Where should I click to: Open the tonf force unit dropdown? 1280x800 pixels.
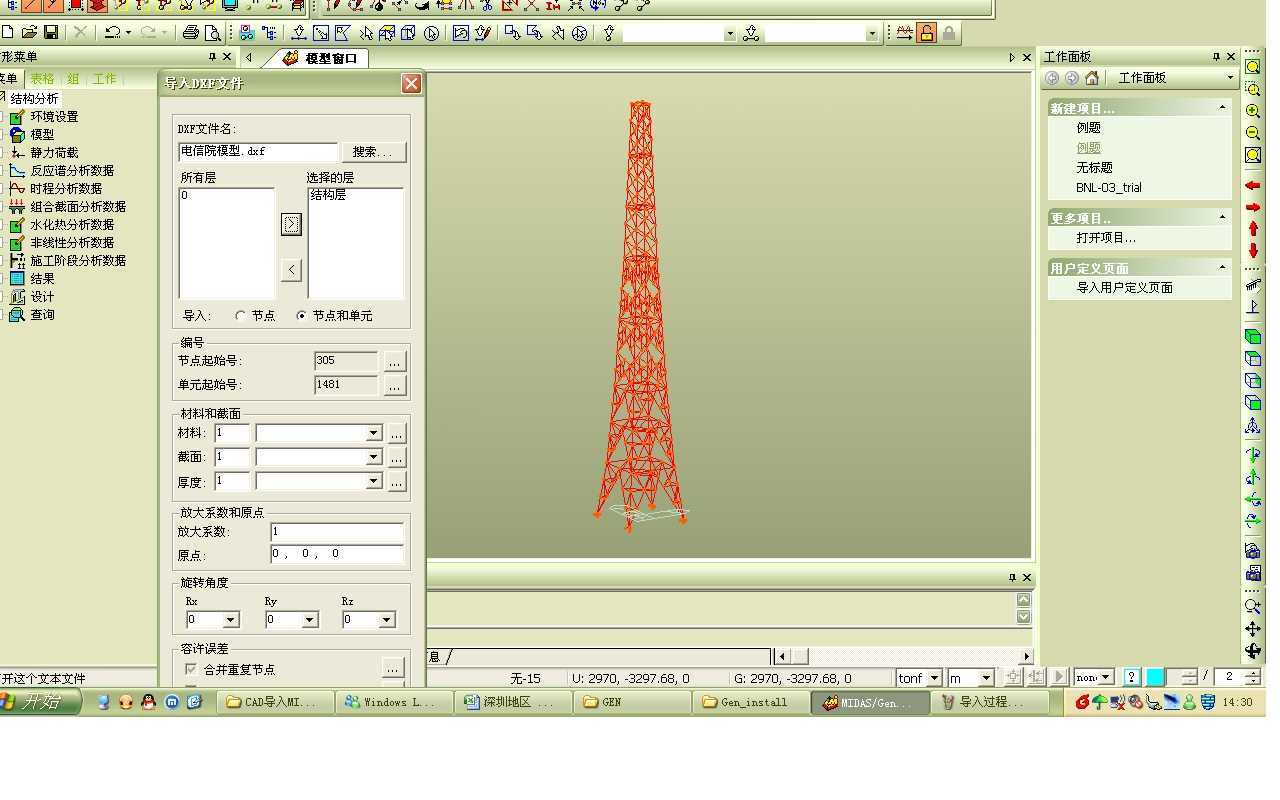pos(935,678)
